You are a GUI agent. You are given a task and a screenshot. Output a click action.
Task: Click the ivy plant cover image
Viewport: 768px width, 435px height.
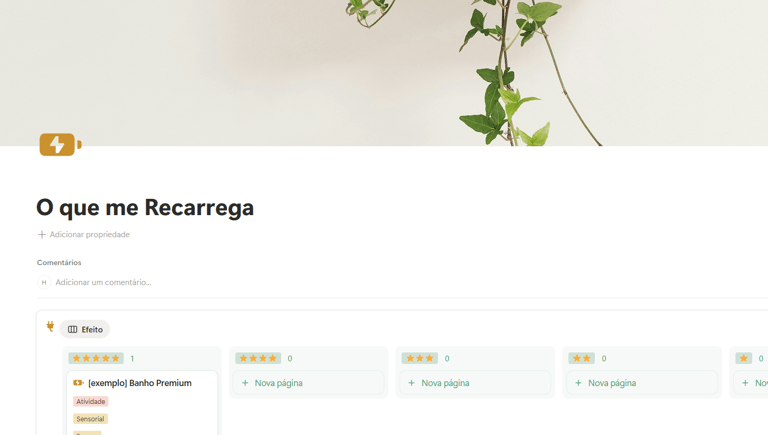[x=384, y=72]
